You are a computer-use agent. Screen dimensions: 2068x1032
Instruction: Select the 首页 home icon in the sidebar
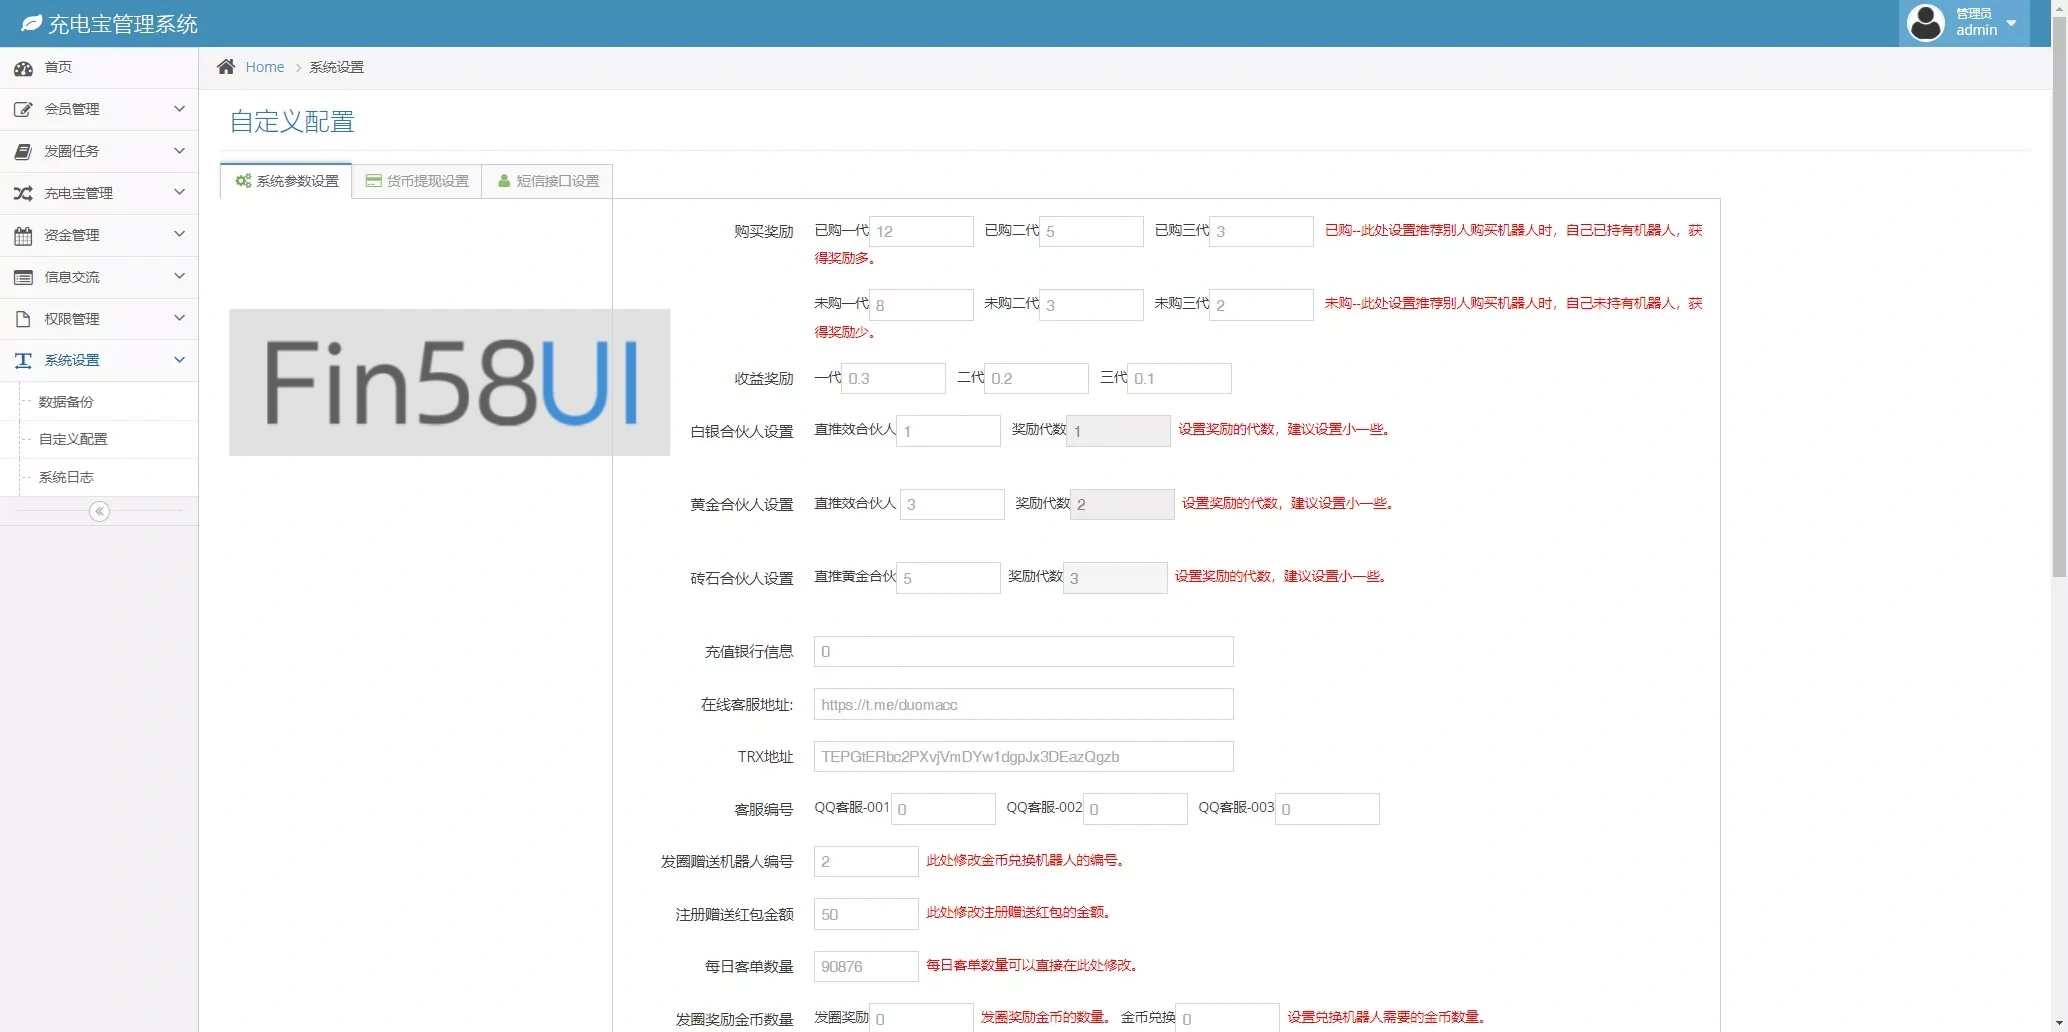click(x=23, y=68)
